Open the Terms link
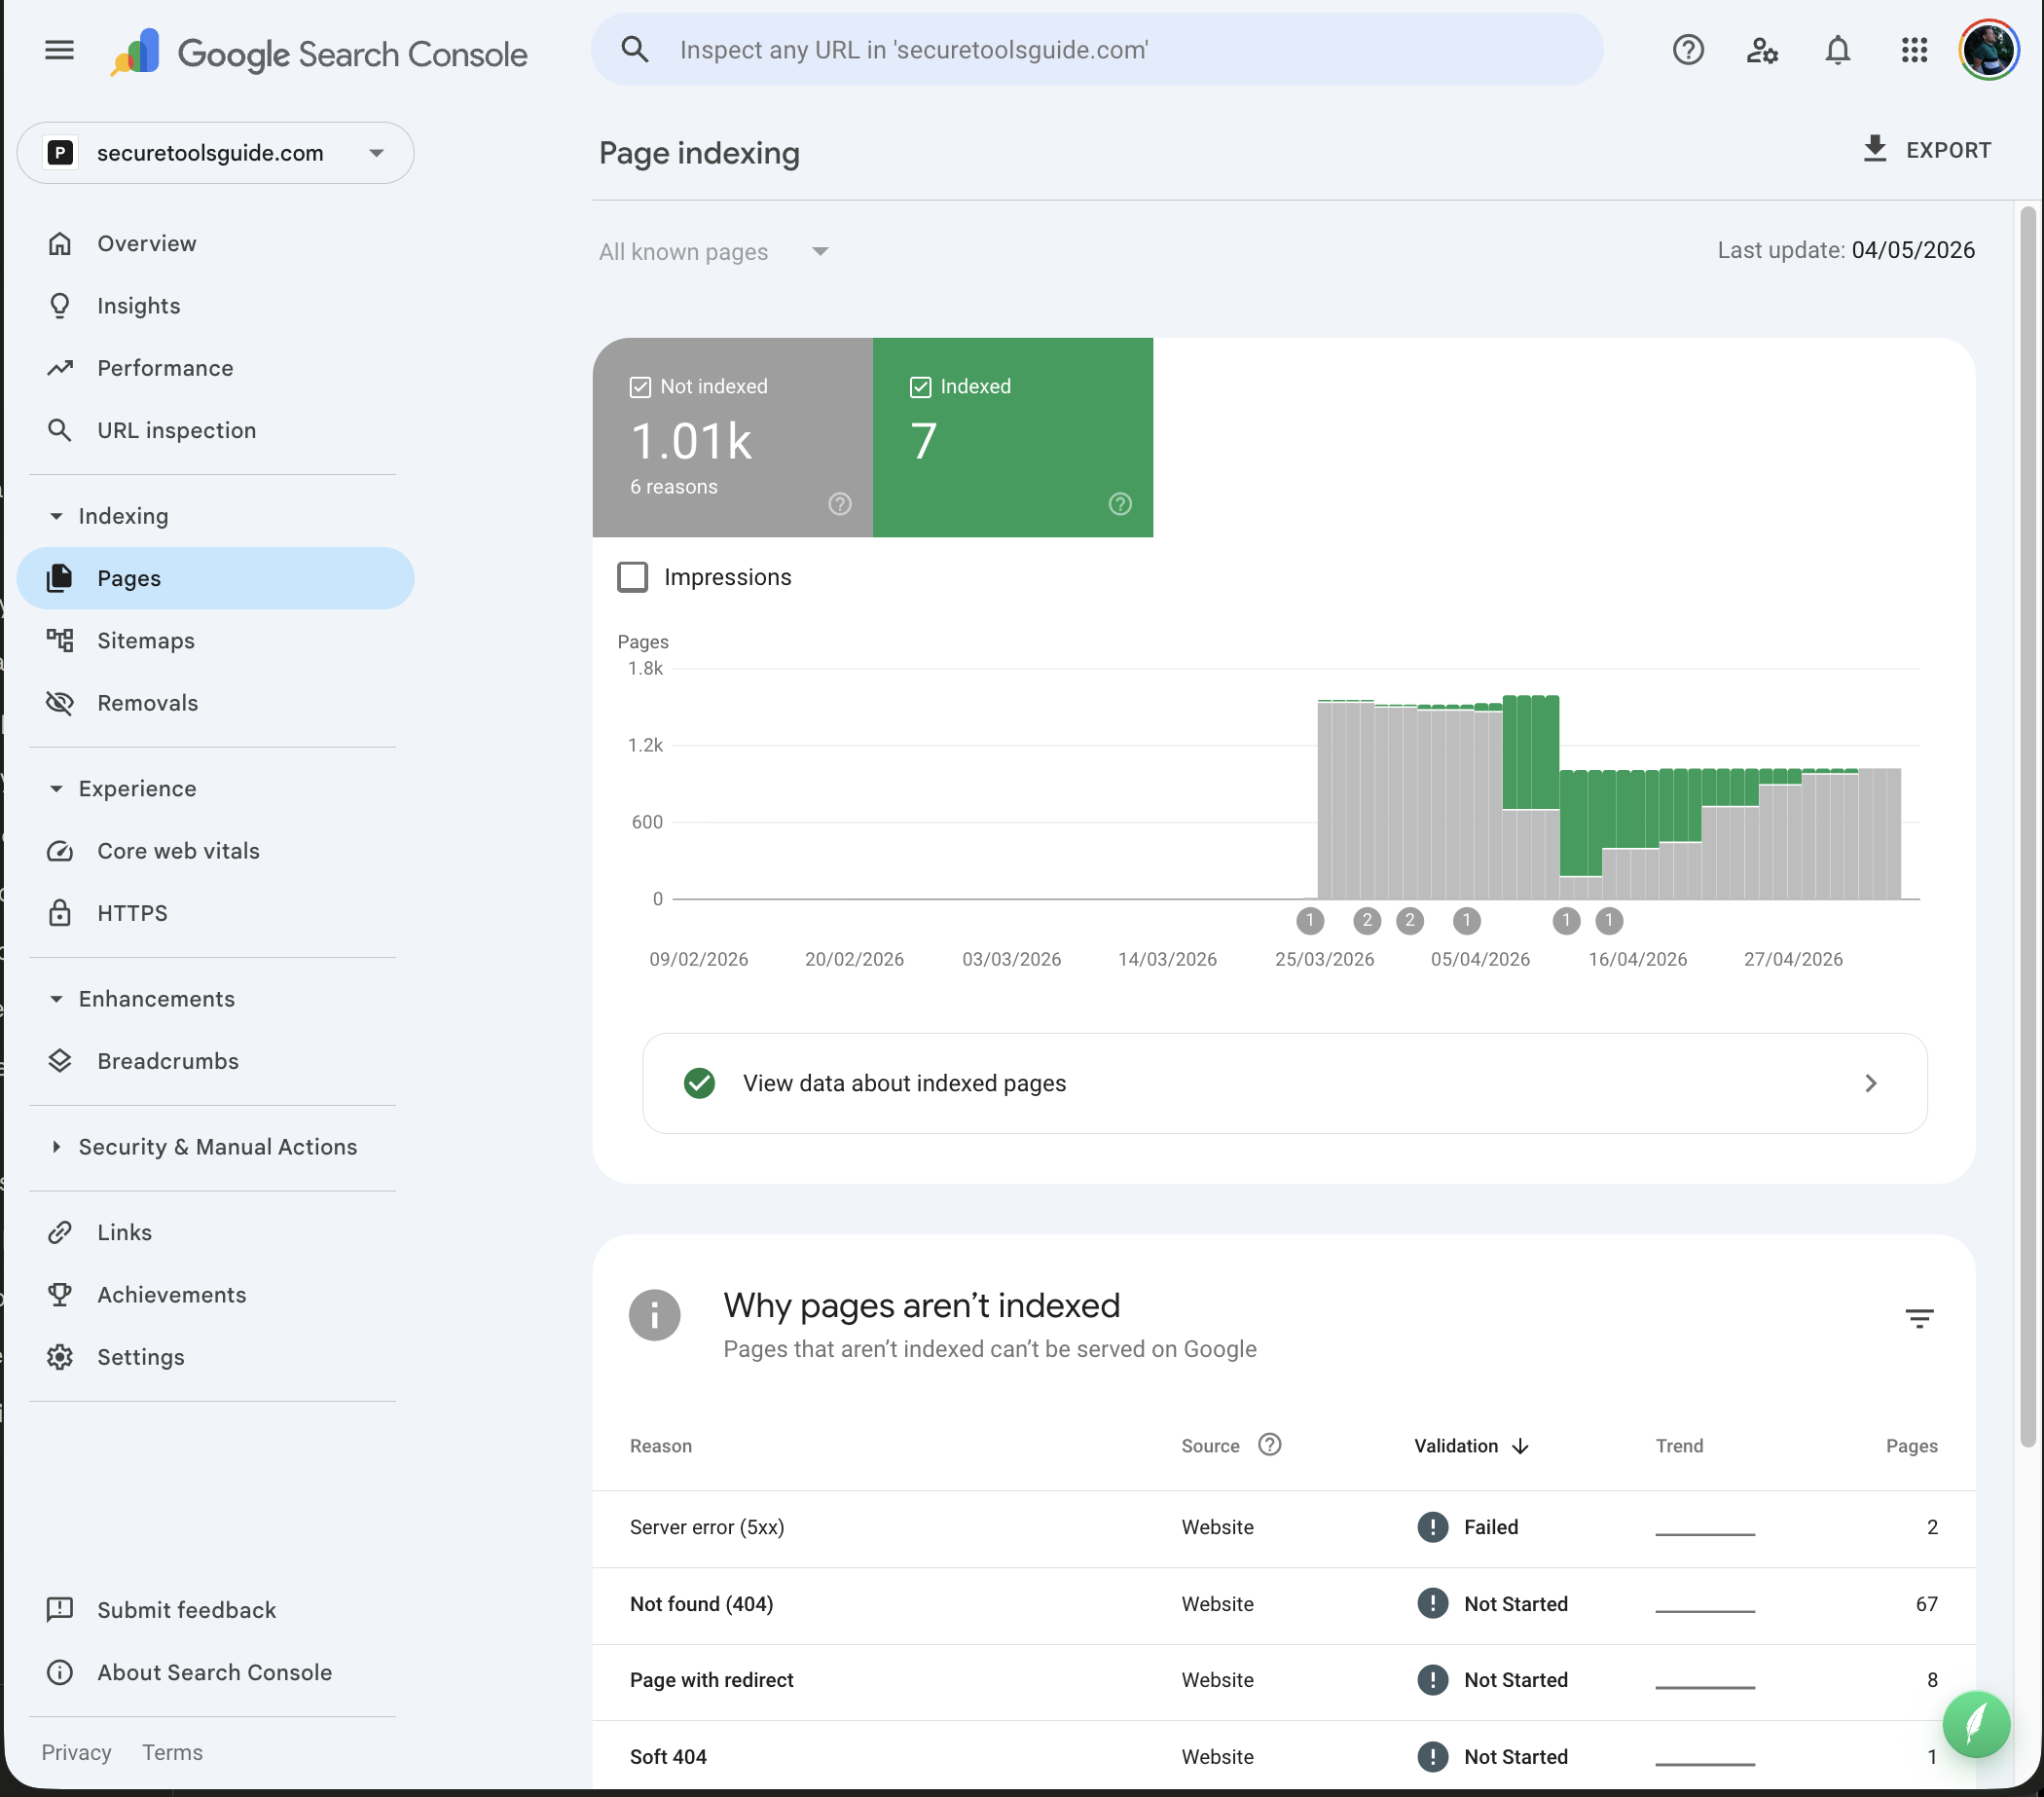The width and height of the screenshot is (2044, 1797). point(172,1752)
